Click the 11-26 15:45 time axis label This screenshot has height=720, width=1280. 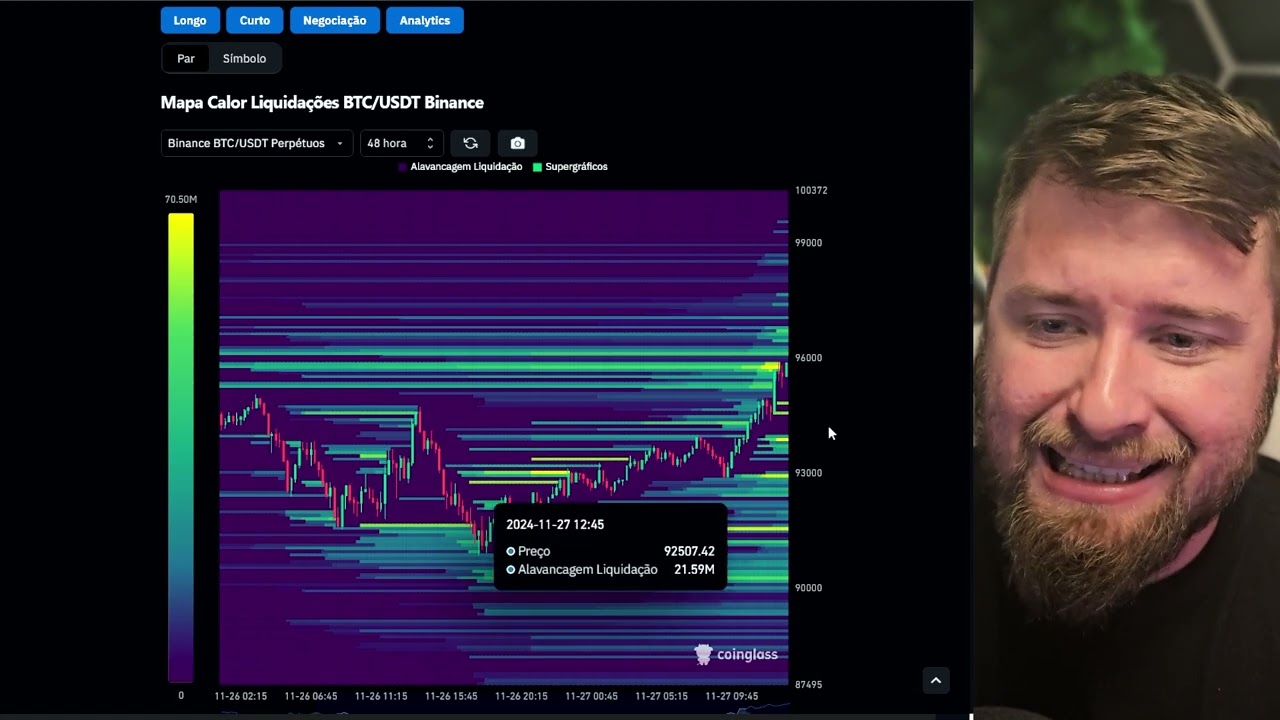click(451, 696)
